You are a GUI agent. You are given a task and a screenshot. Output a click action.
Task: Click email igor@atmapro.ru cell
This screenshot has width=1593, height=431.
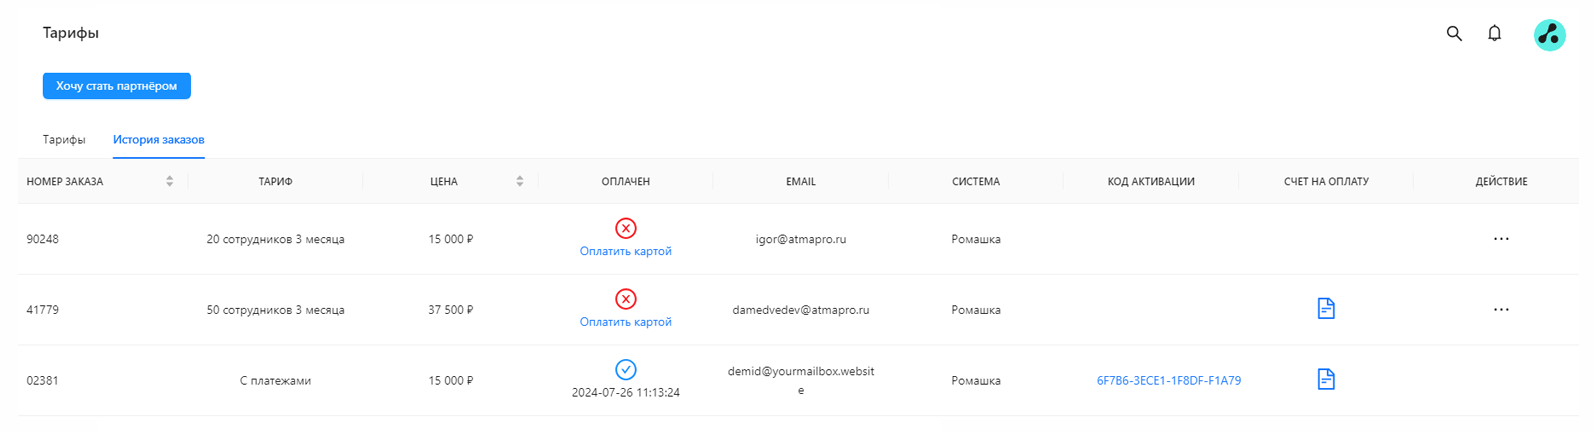801,240
